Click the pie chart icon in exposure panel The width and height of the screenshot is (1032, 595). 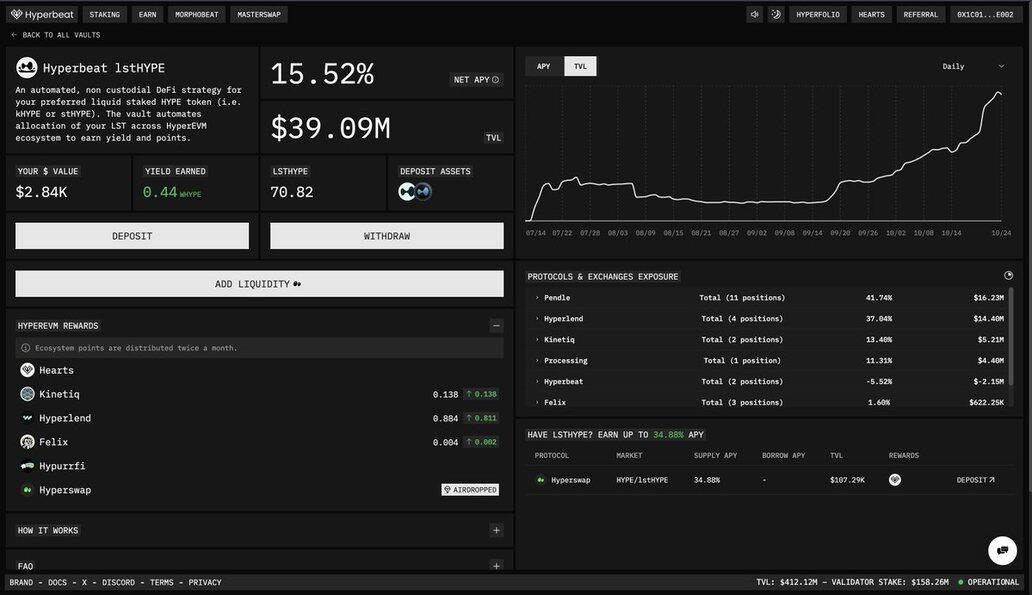(x=1008, y=276)
